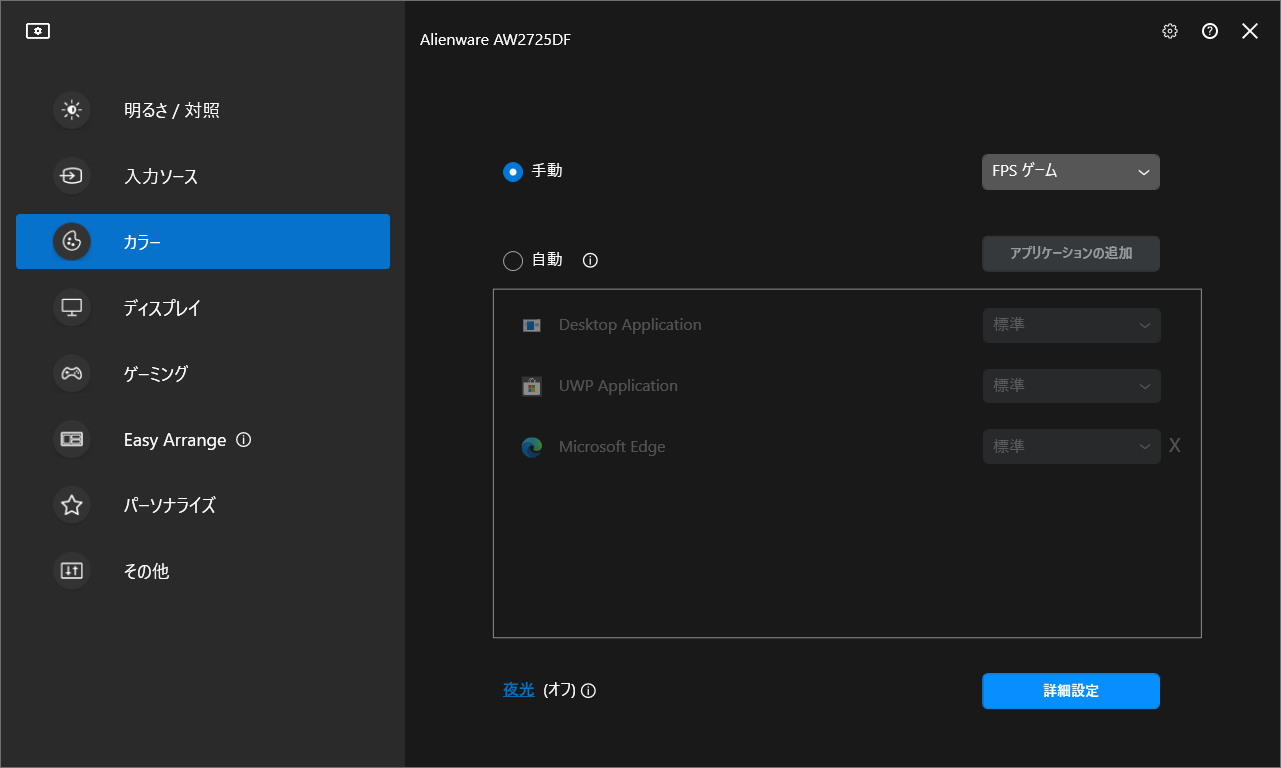
Task: Click the Dell Display Manager logo icon
Action: (x=38, y=31)
